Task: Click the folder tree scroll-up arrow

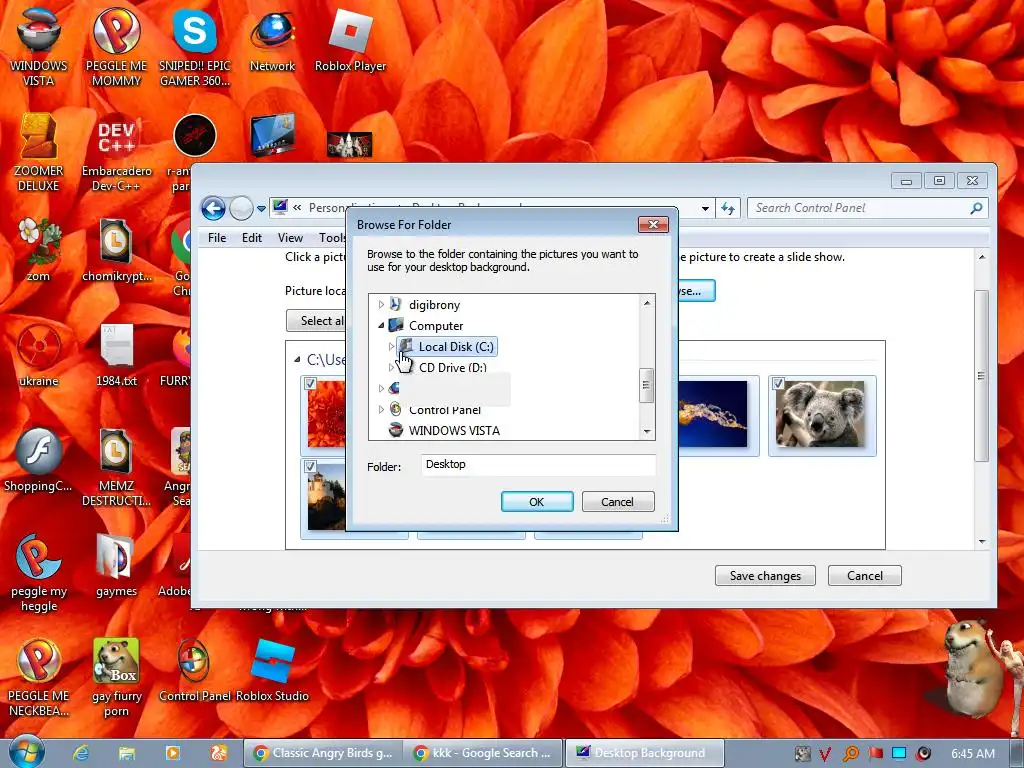Action: point(647,303)
